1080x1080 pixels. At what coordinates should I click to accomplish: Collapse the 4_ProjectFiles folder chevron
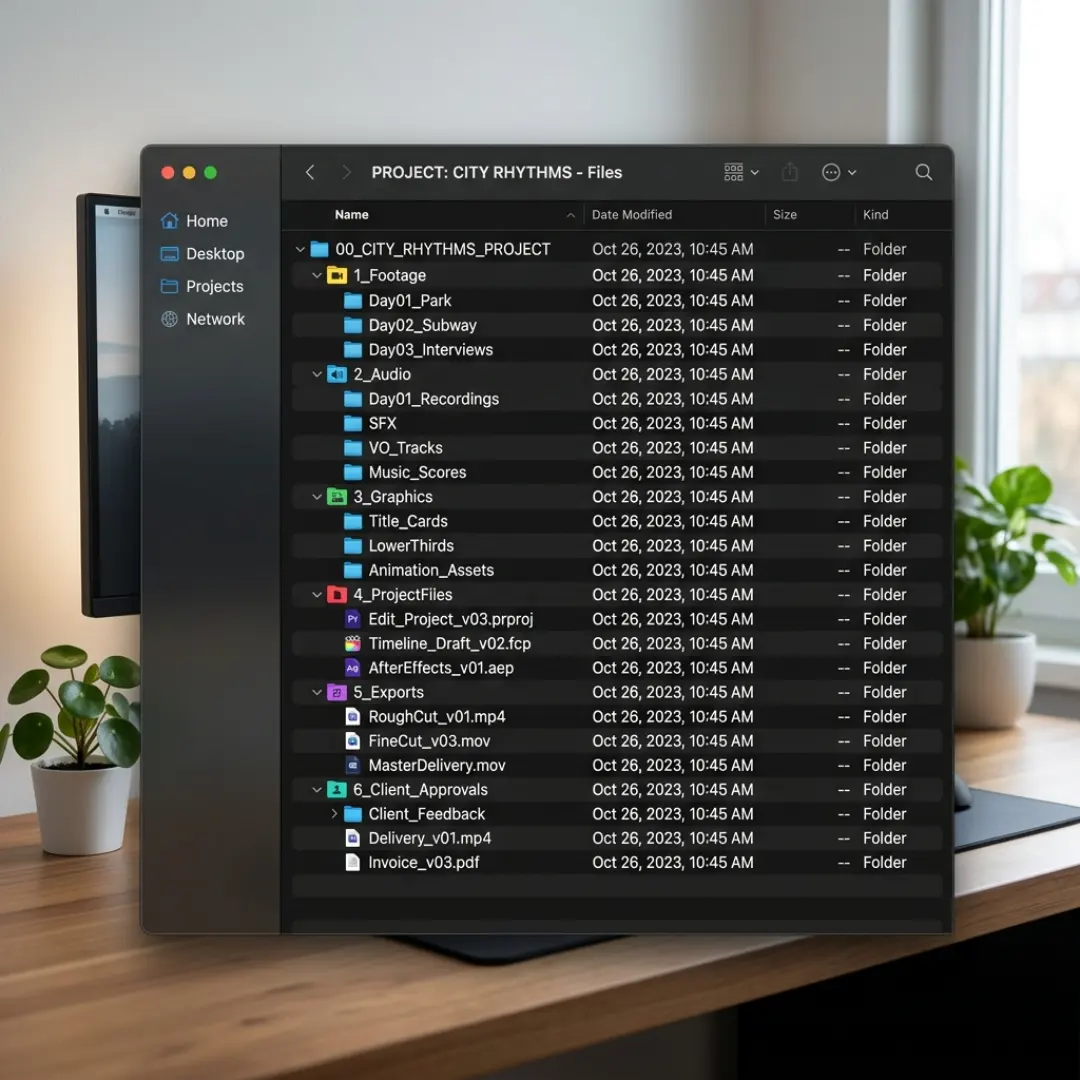click(317, 594)
